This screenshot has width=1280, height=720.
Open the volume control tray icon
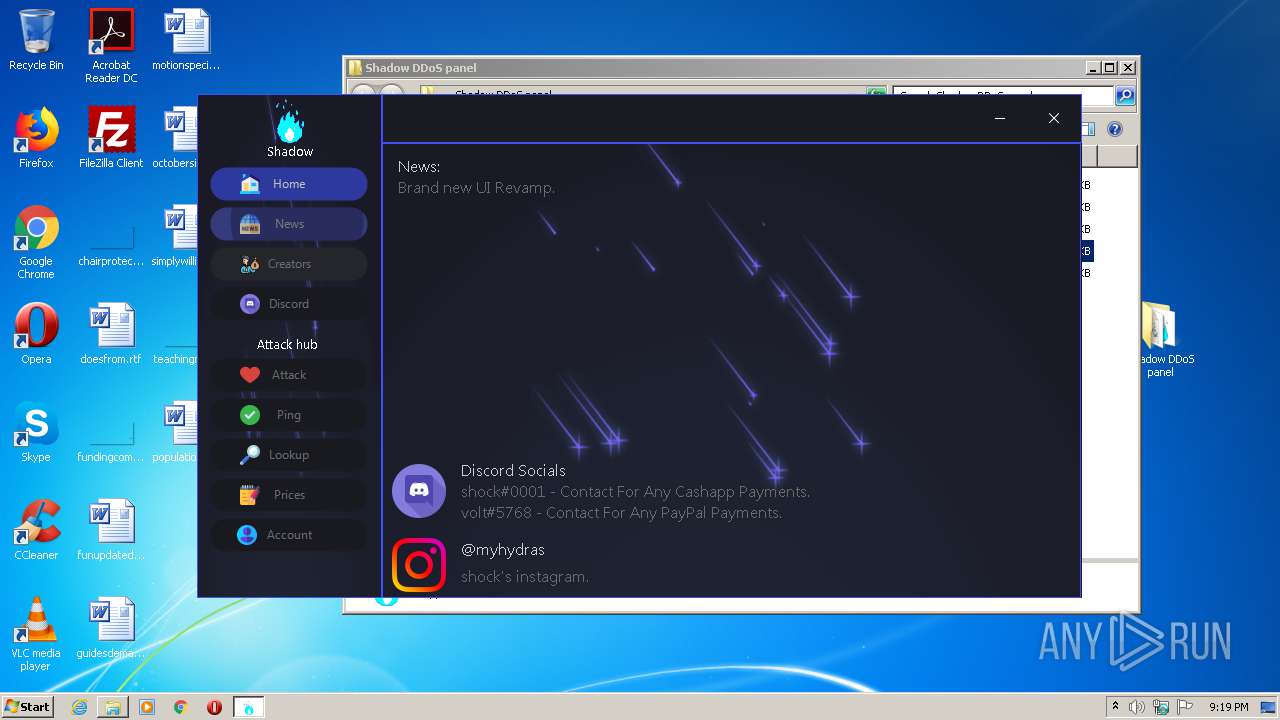coord(1137,707)
